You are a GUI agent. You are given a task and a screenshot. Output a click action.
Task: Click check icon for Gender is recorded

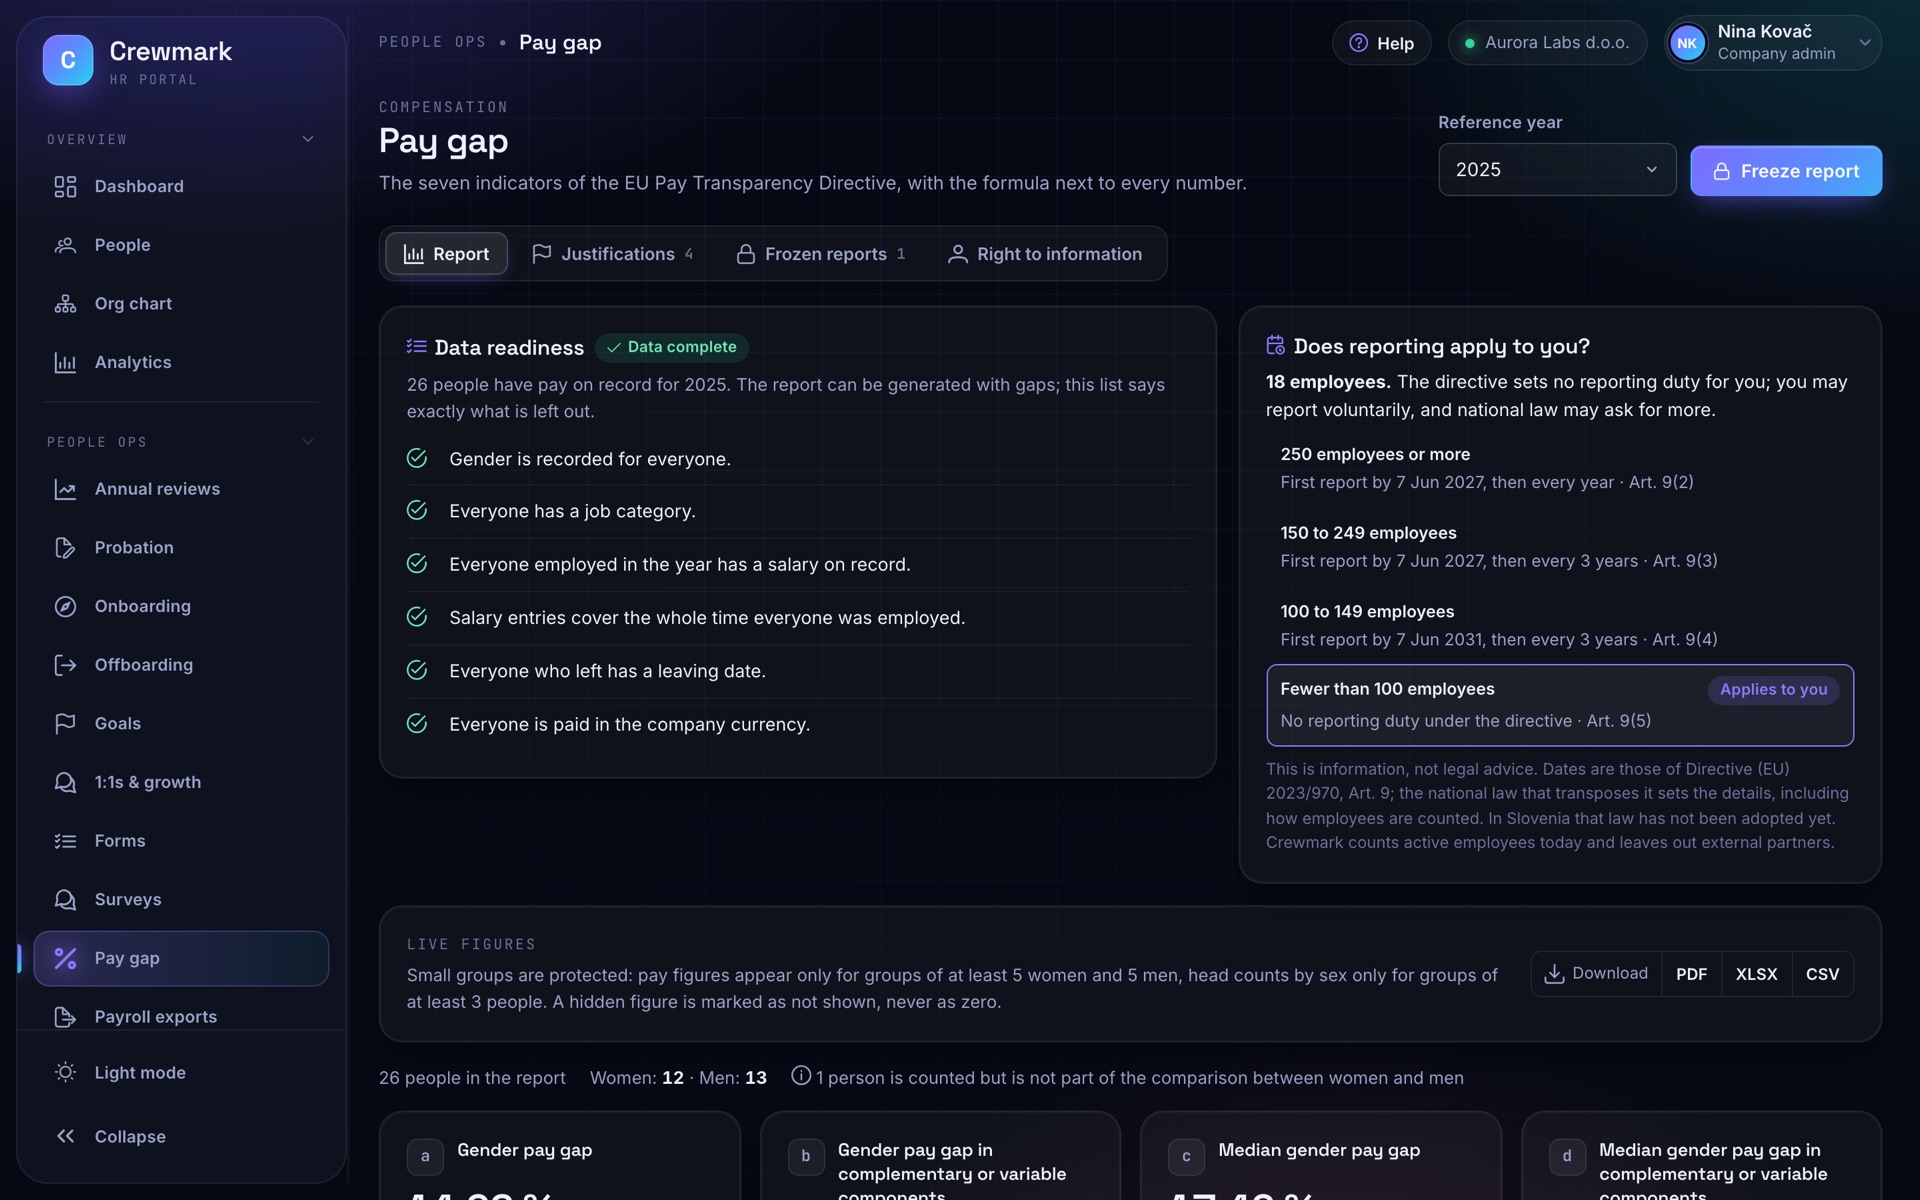click(x=417, y=458)
